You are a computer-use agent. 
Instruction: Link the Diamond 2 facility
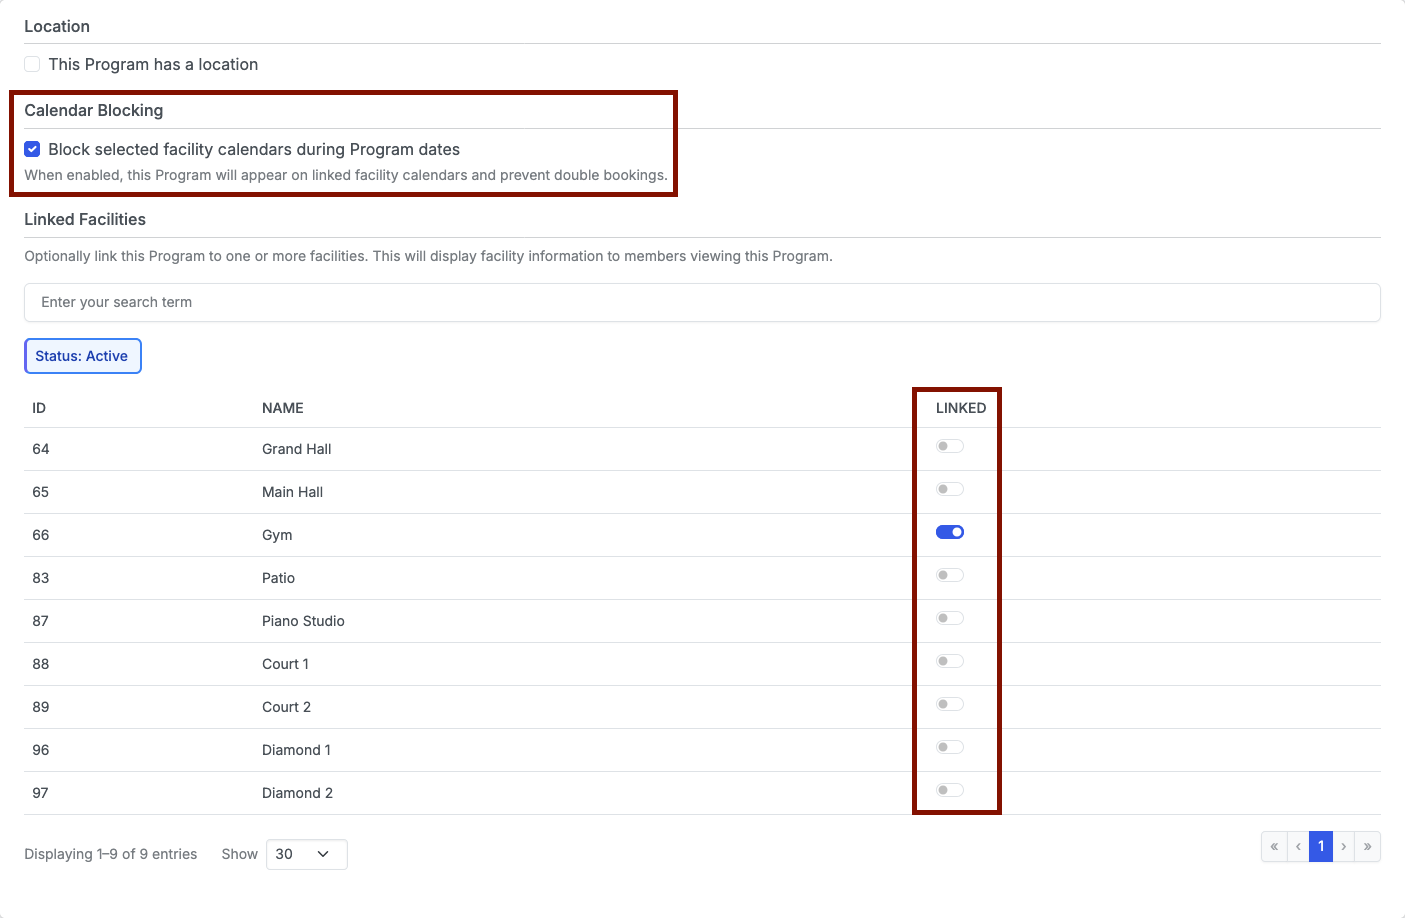pos(950,790)
